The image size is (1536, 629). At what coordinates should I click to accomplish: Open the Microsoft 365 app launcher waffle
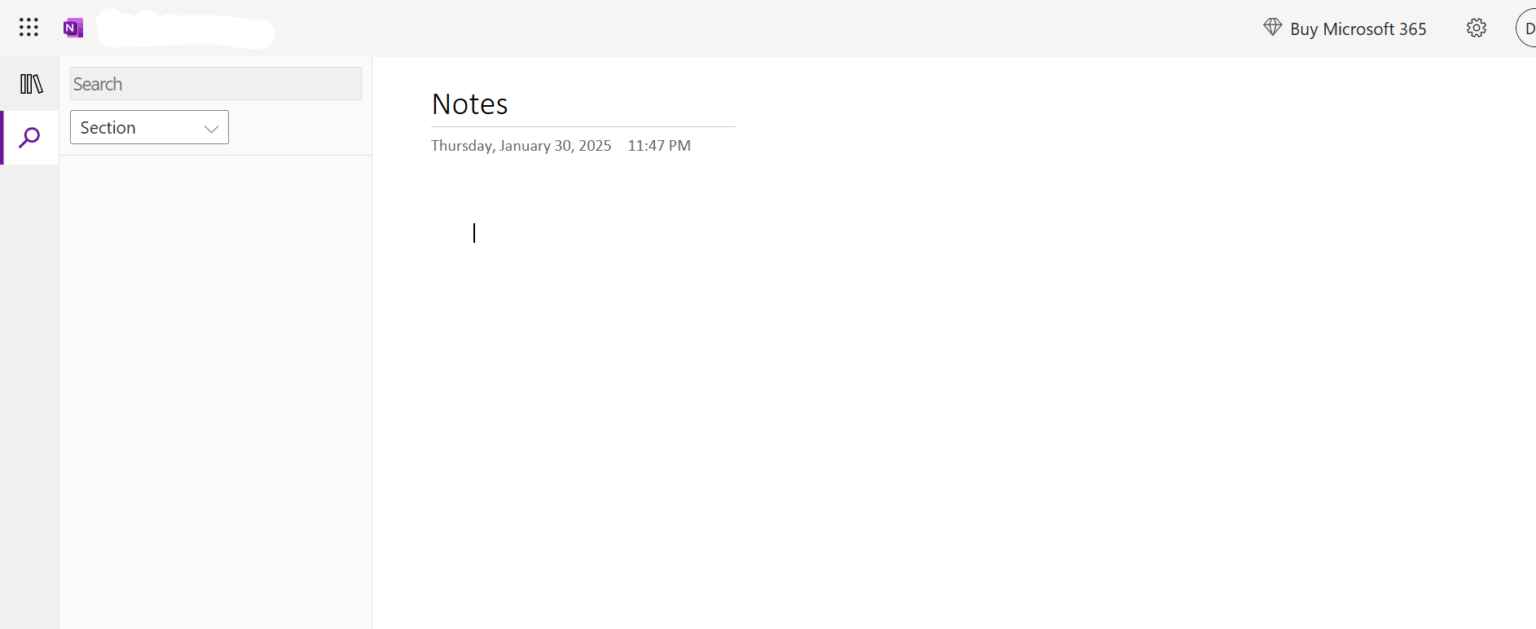[27, 27]
